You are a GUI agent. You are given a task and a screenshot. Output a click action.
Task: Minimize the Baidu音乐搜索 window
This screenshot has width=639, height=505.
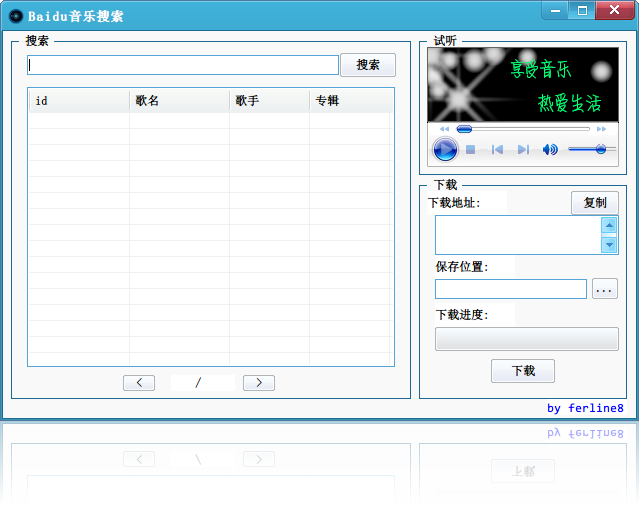coord(555,10)
